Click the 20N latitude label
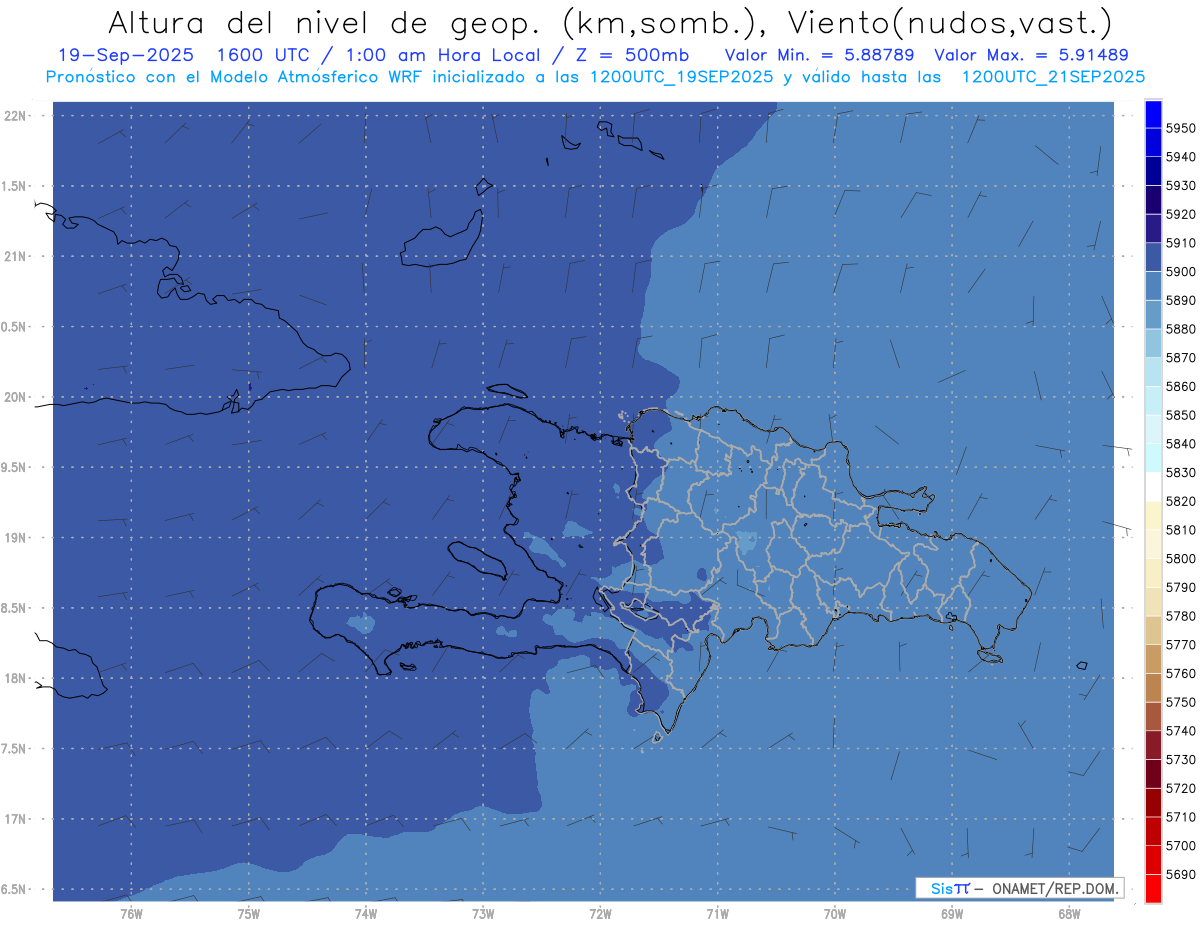The width and height of the screenshot is (1200, 927). click(x=15, y=397)
